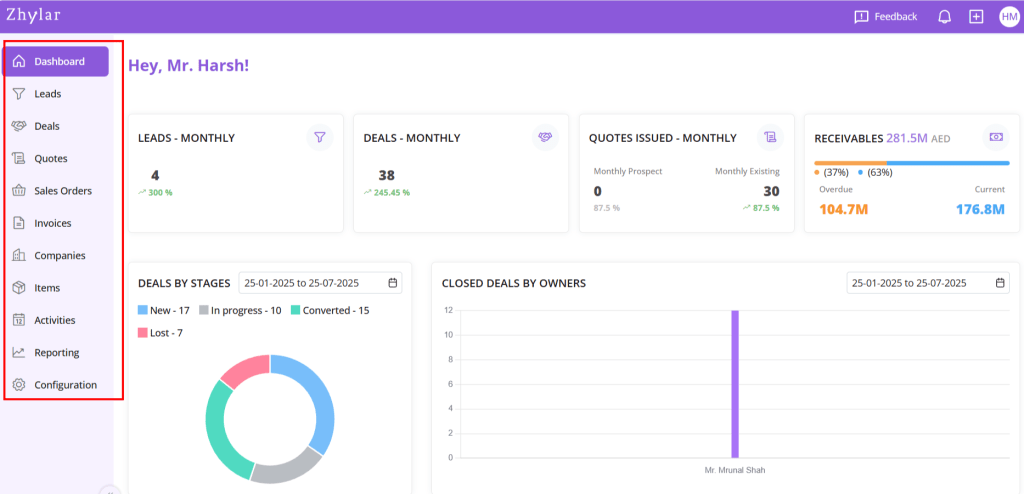The width and height of the screenshot is (1024, 494).
Task: Click the plus quick-add icon in header
Action: [976, 17]
